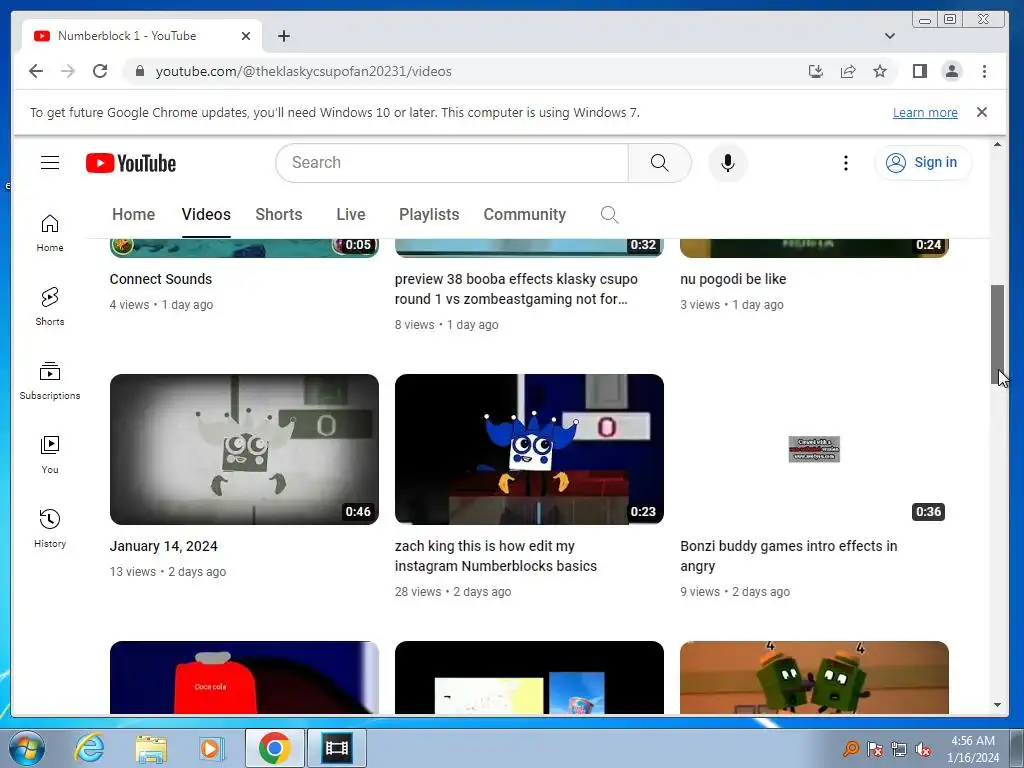The image size is (1024, 768).
Task: Open the Learn more link
Action: click(x=925, y=112)
